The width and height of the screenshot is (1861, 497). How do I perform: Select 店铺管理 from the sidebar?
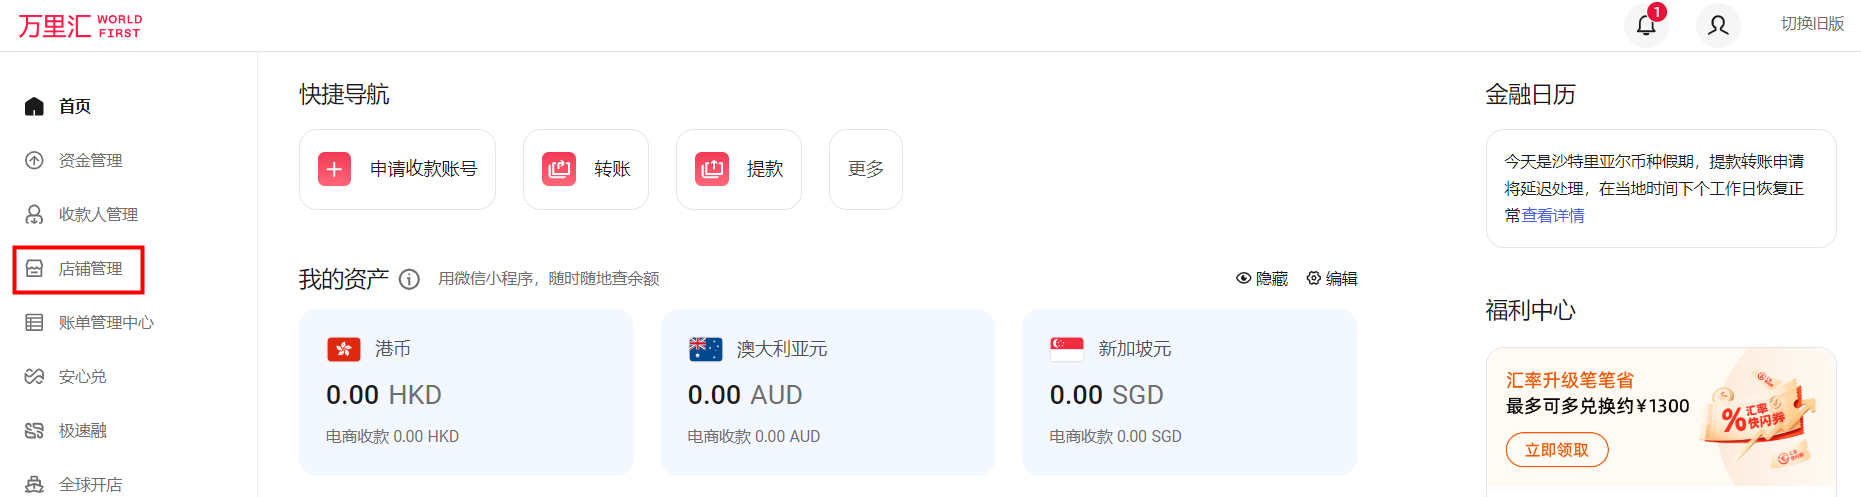(x=90, y=269)
